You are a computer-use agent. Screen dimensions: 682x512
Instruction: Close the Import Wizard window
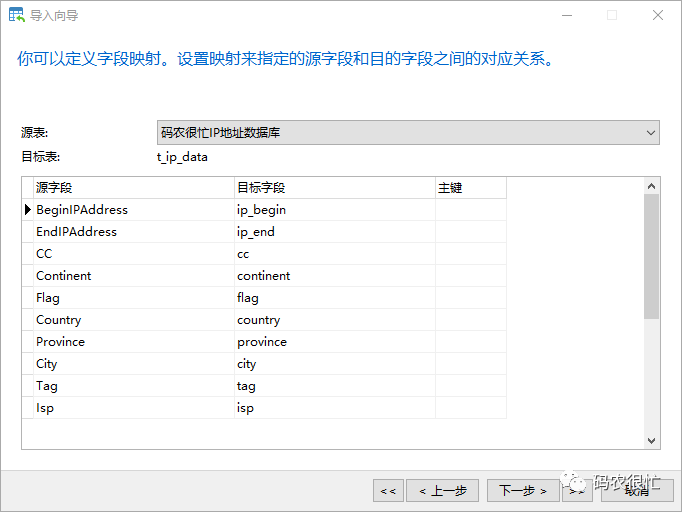coord(658,15)
